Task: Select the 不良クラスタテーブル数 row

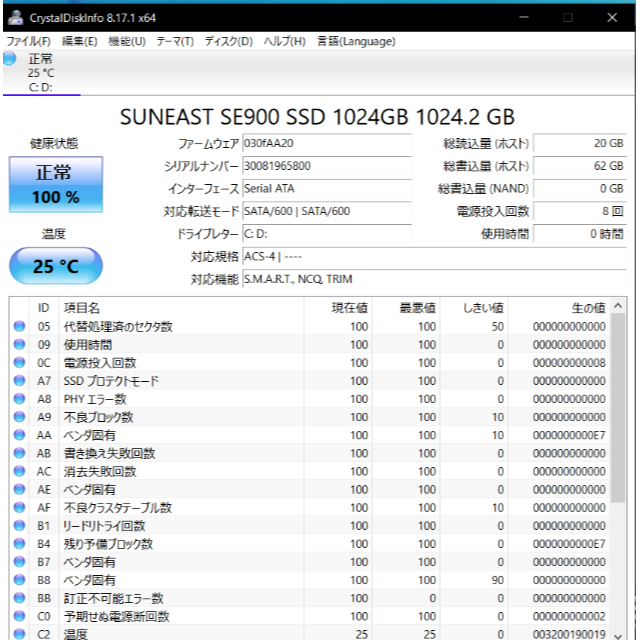Action: (309, 507)
